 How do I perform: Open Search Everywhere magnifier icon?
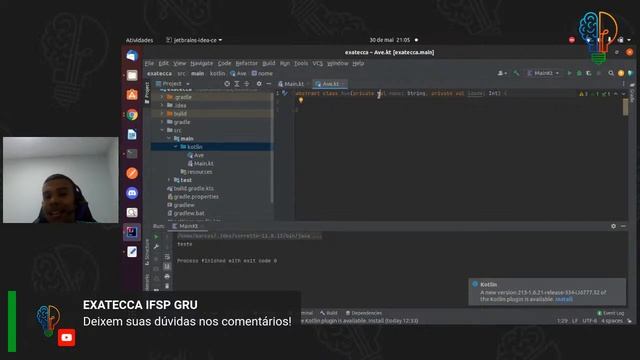pos(611,73)
